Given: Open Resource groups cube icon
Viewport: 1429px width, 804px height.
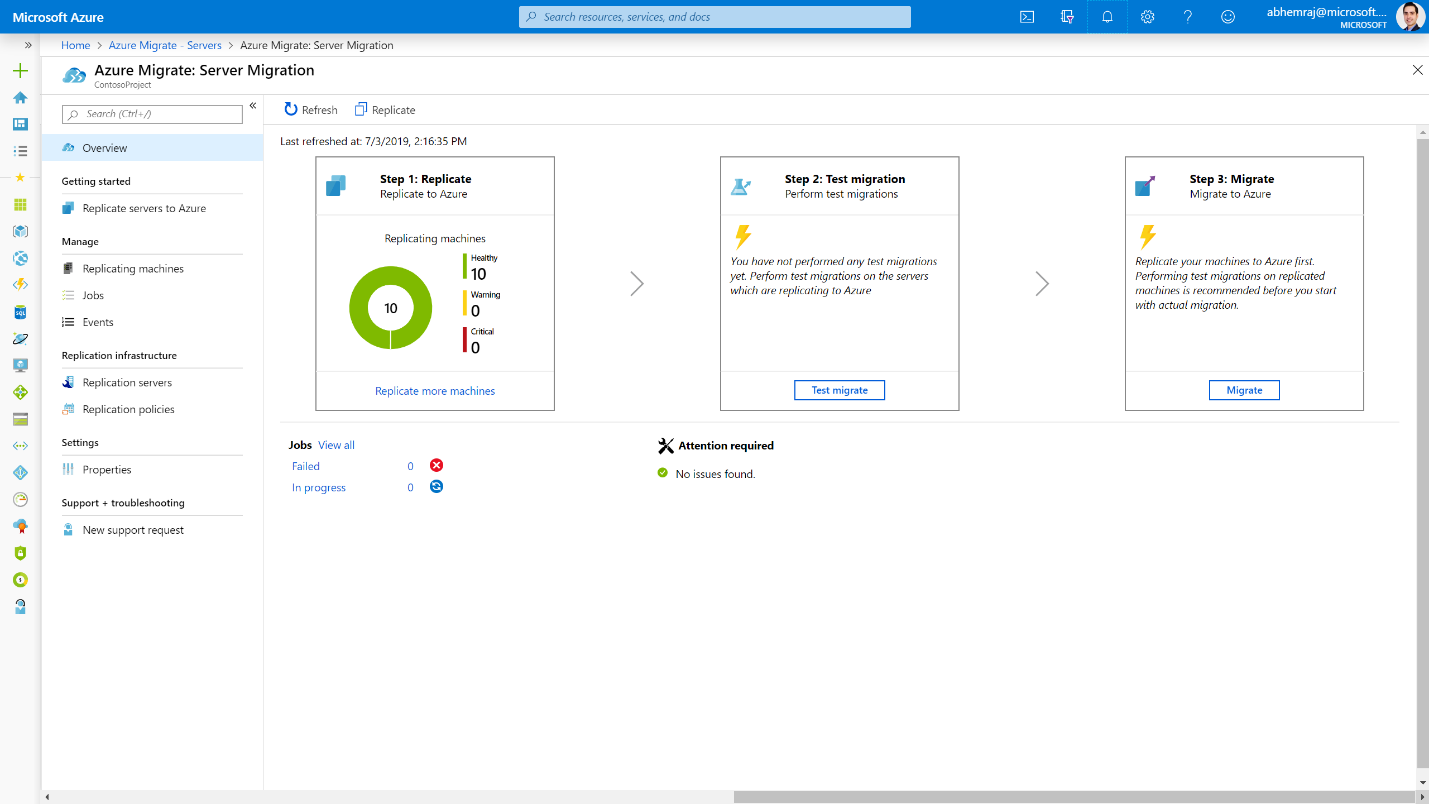Looking at the screenshot, I should click(x=20, y=231).
